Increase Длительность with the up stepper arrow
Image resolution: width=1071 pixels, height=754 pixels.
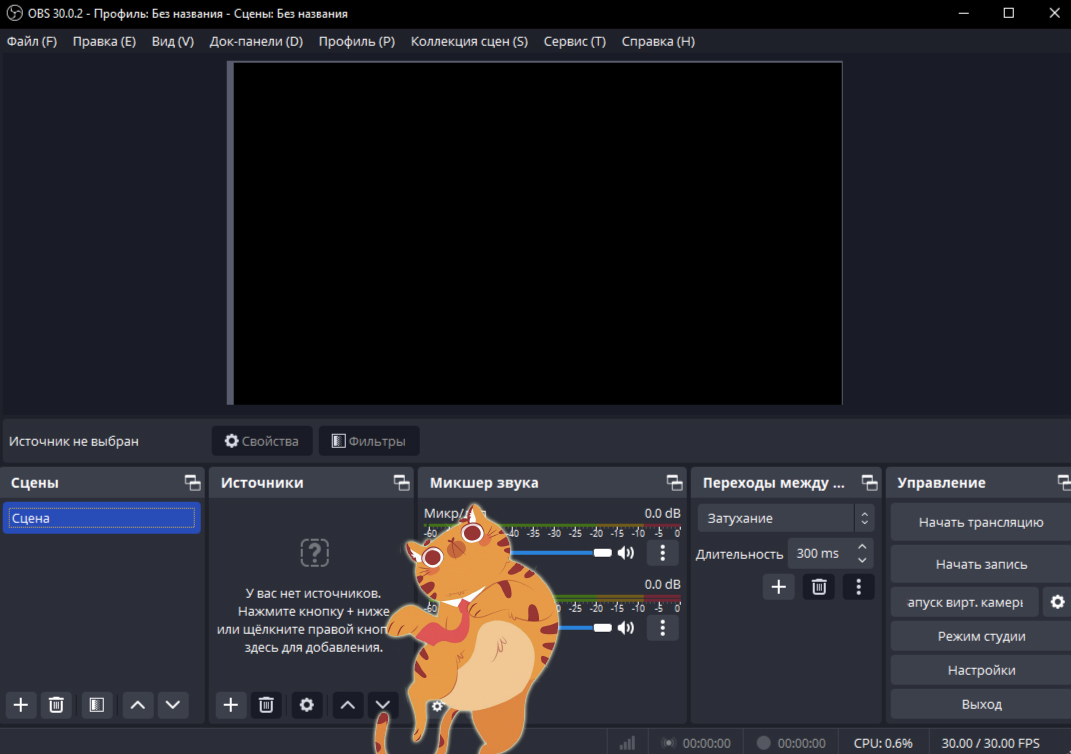[x=863, y=546]
